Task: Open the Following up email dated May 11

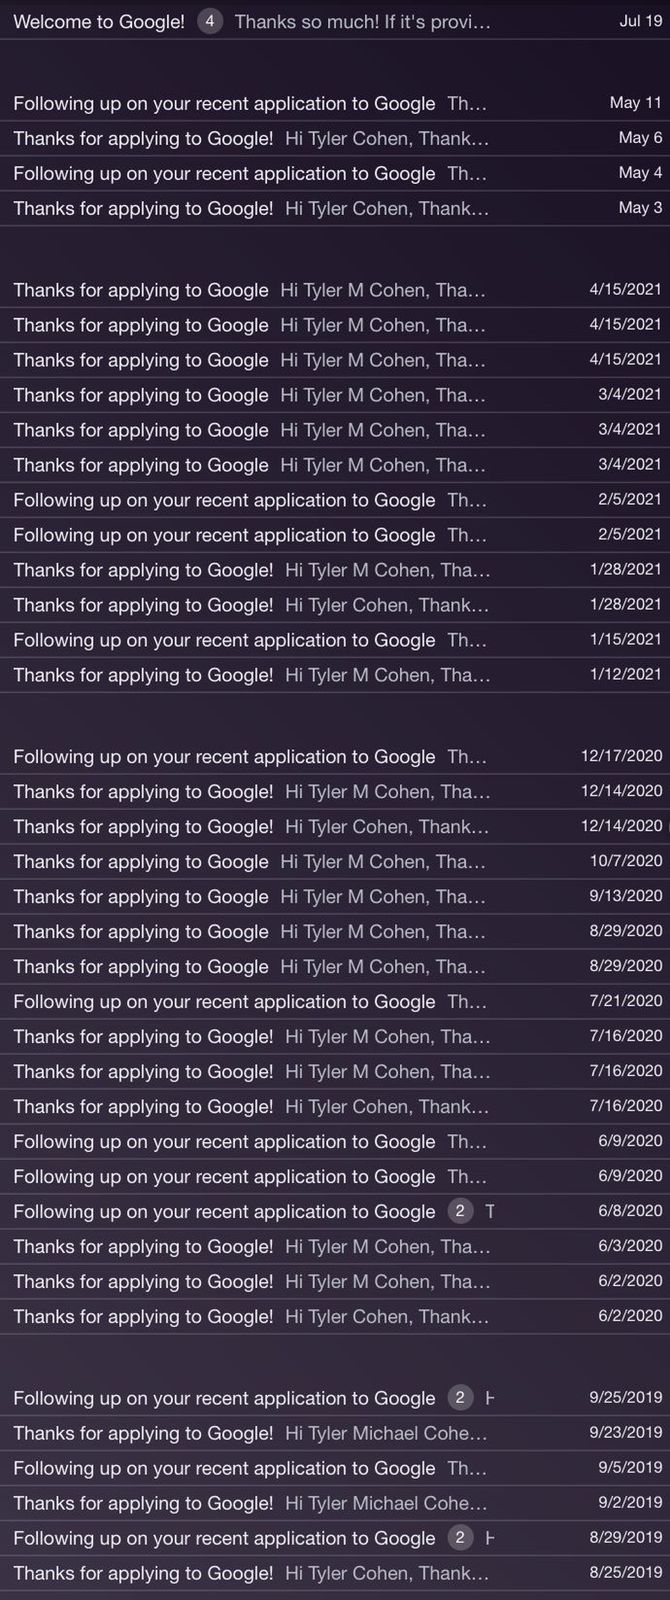Action: [335, 103]
